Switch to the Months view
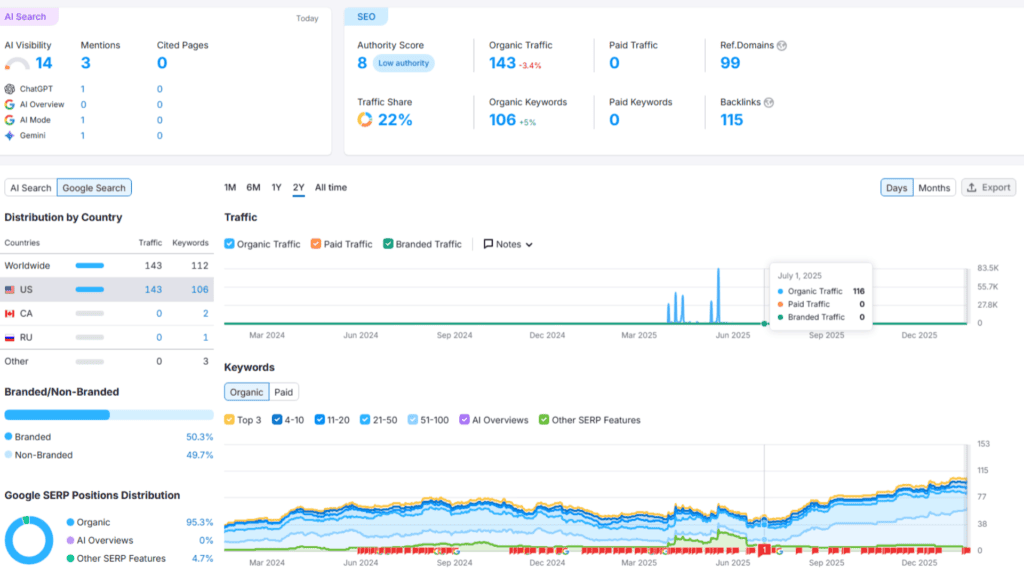The height and width of the screenshot is (576, 1024). pyautogui.click(x=933, y=187)
